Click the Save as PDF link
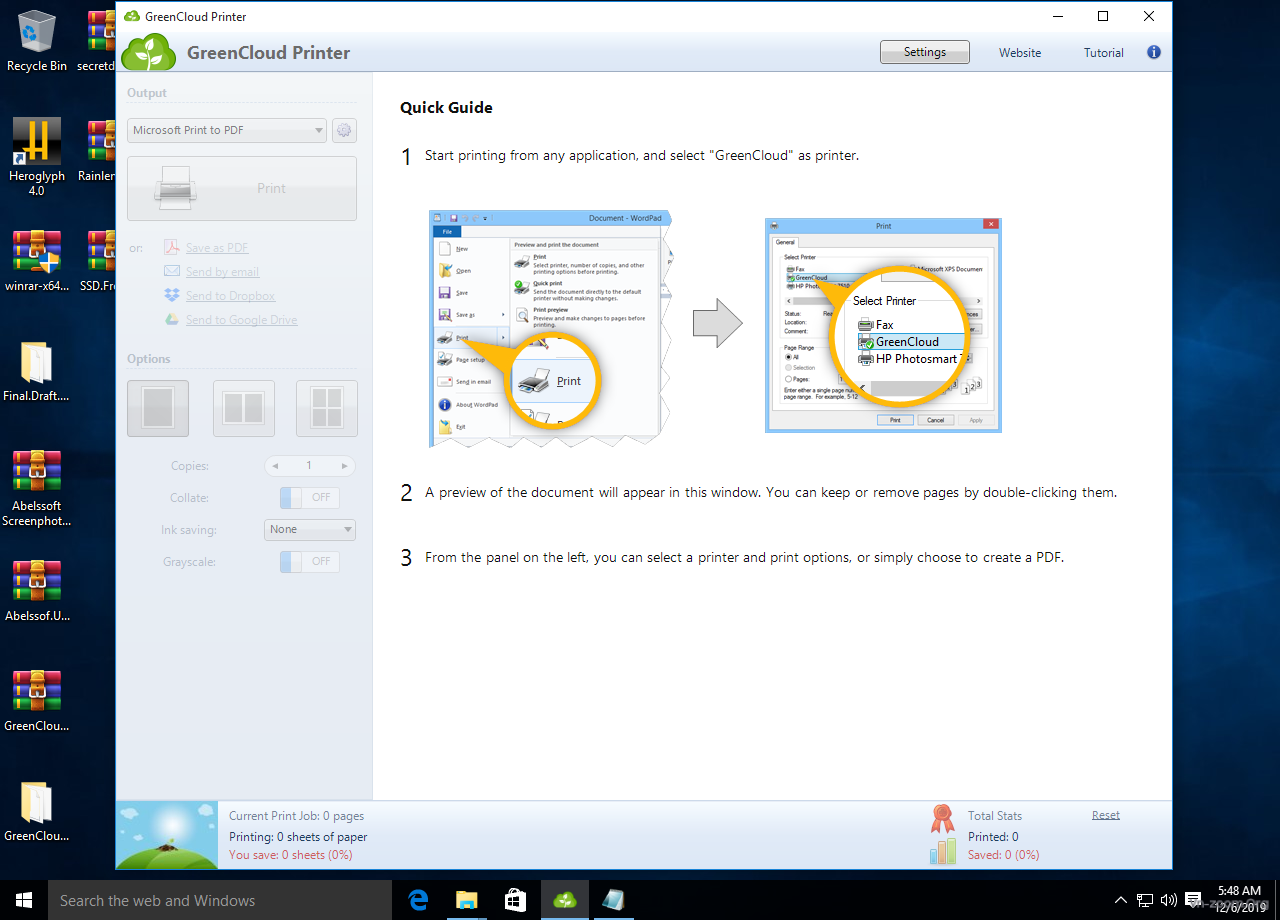 pyautogui.click(x=217, y=248)
